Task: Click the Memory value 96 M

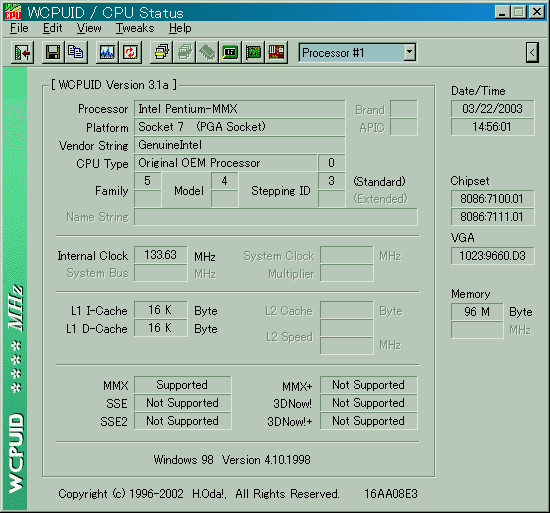Action: click(477, 312)
